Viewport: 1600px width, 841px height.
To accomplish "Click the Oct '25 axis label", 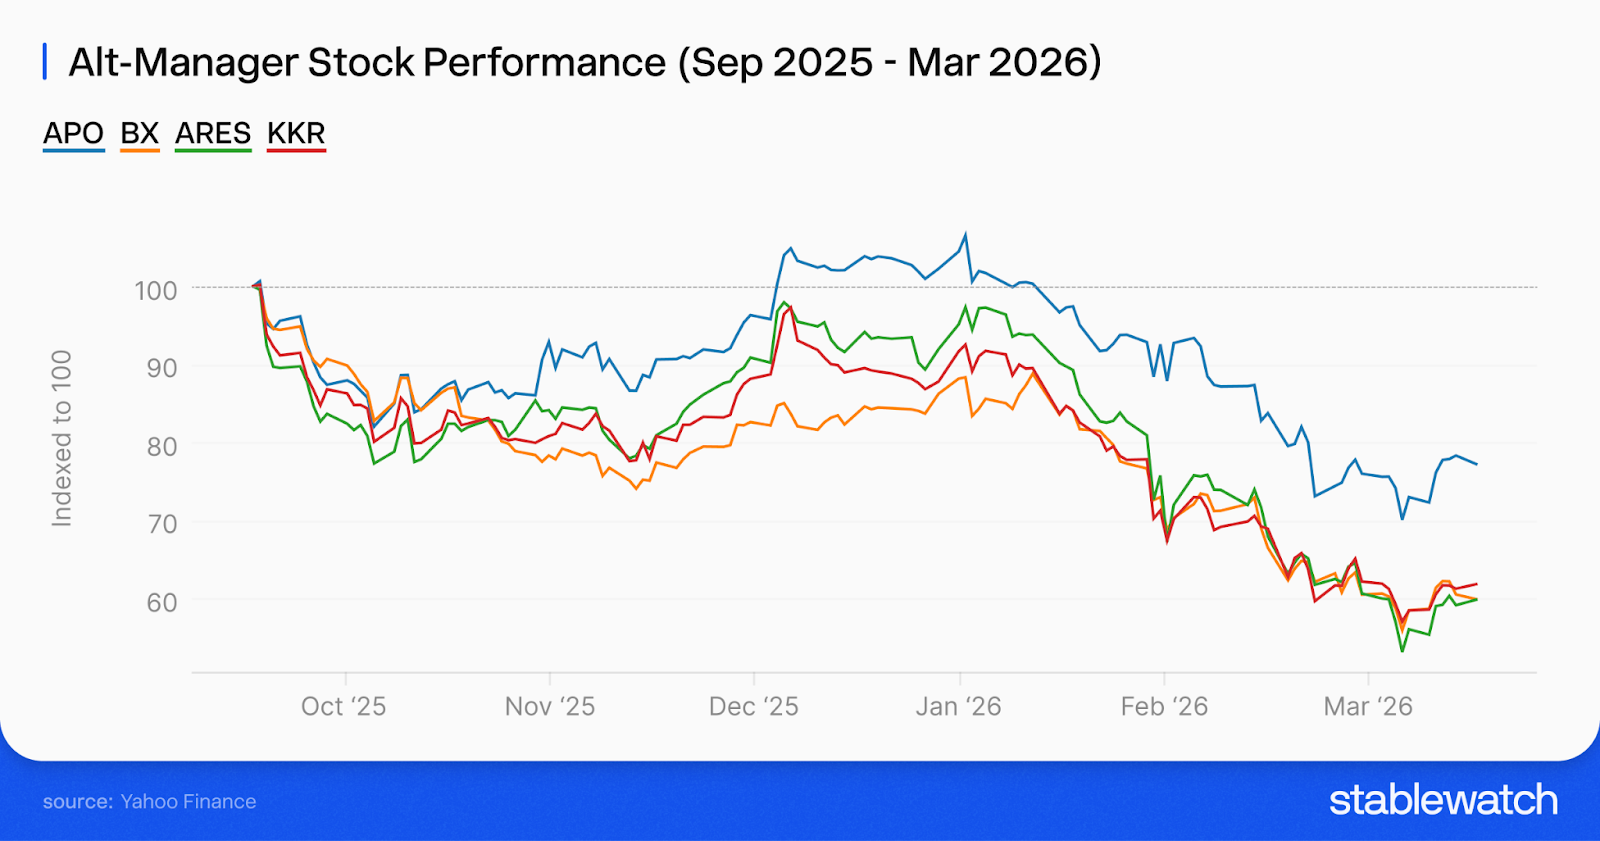I will [x=343, y=707].
